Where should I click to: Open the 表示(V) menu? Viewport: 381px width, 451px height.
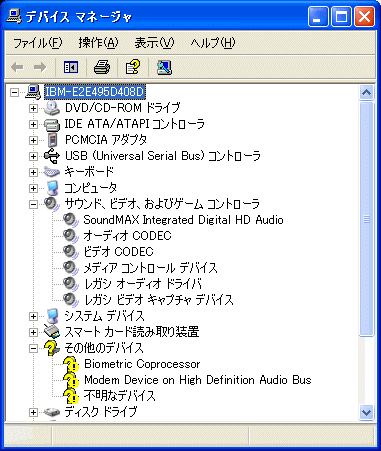(x=154, y=43)
